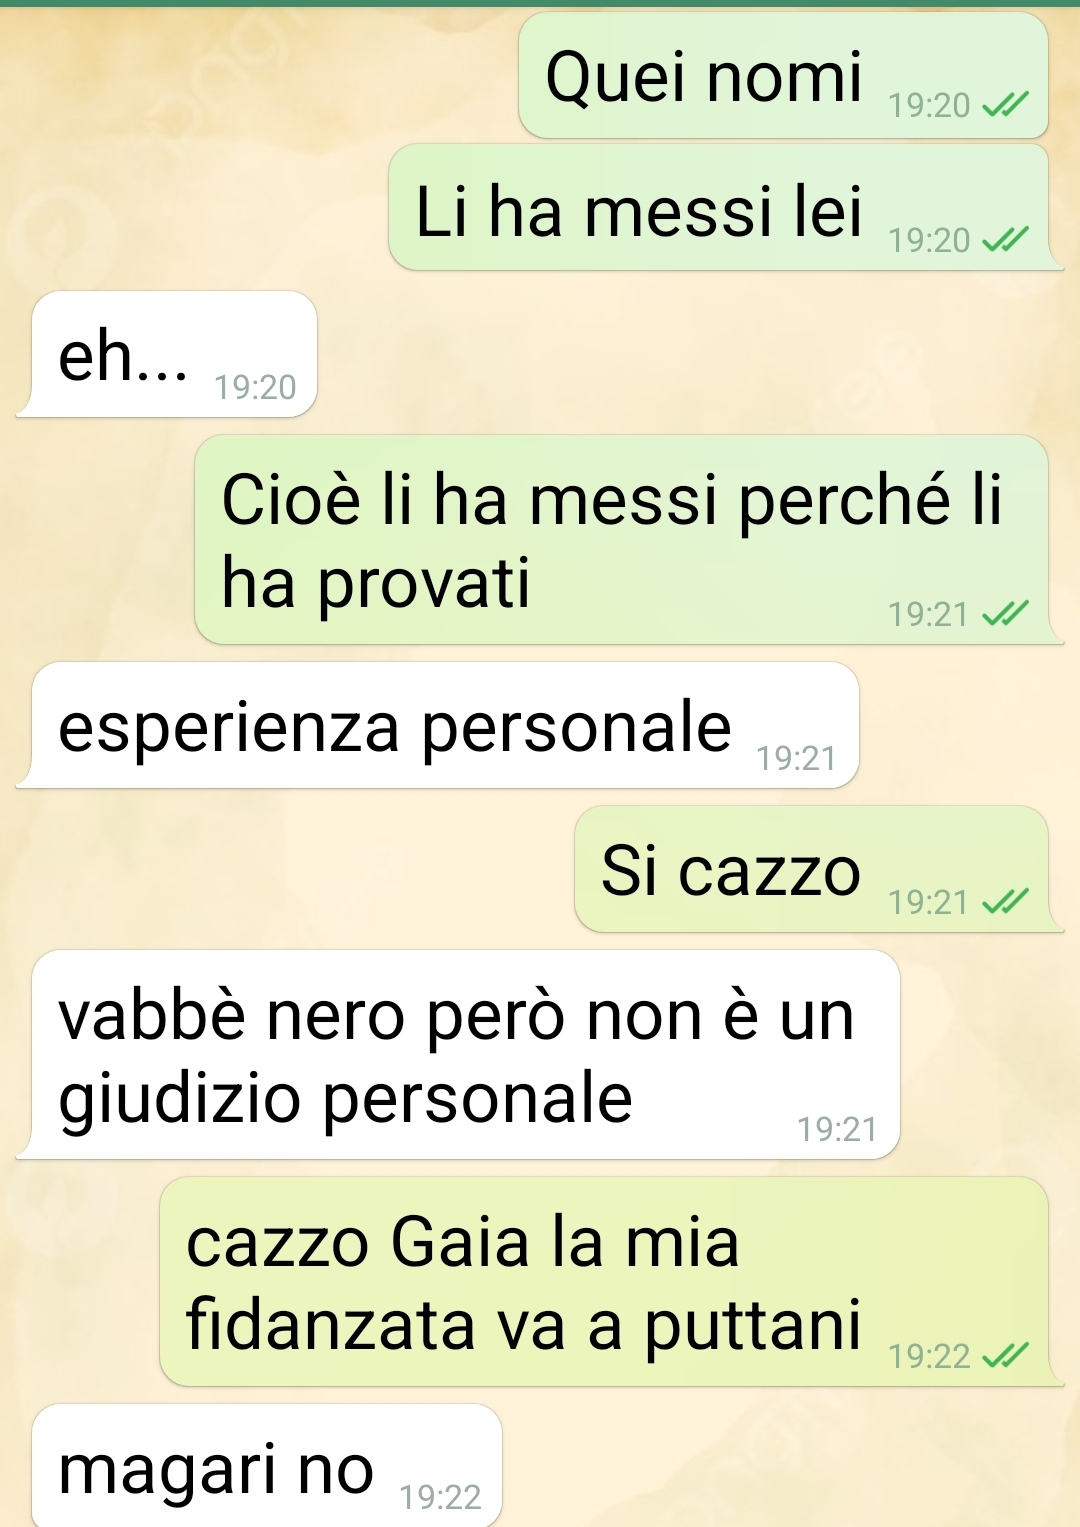
Task: Tap the 19:21 timestamp on 'esperienza personale'
Action: (x=796, y=758)
